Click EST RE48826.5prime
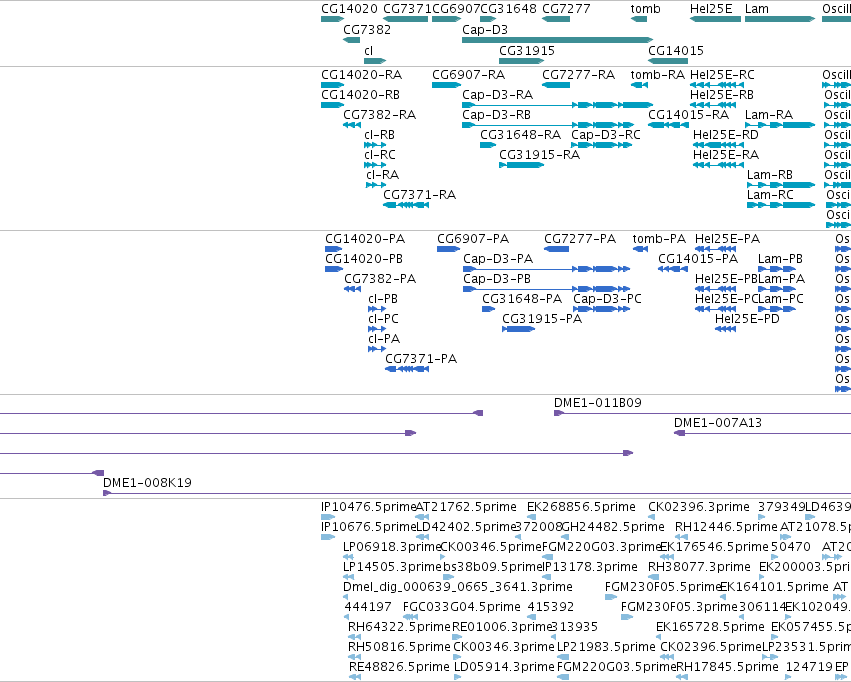The width and height of the screenshot is (851, 682). [399, 667]
